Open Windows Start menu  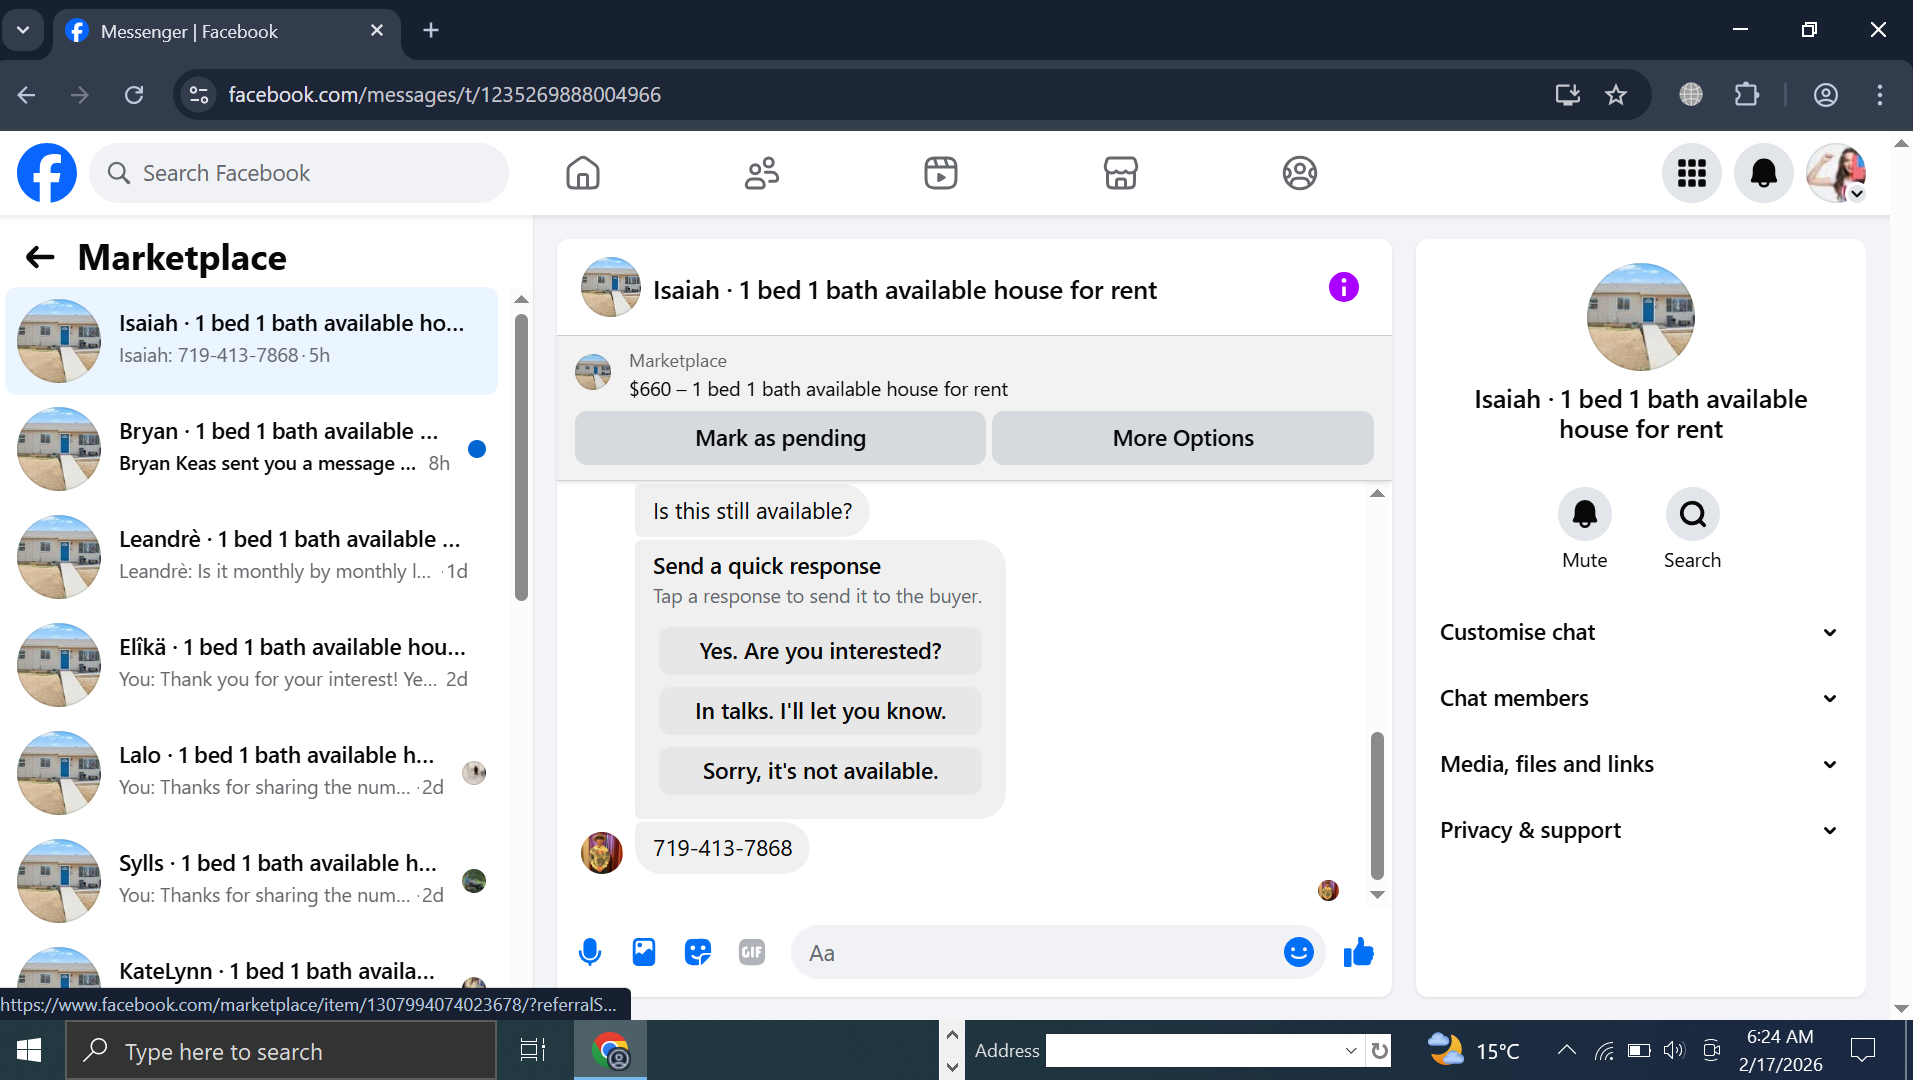pyautogui.click(x=29, y=1050)
